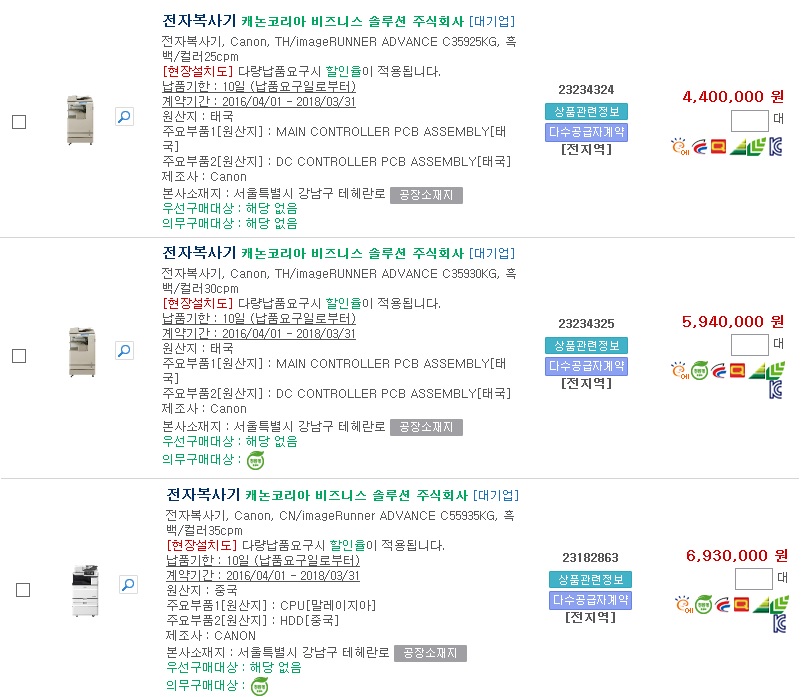This screenshot has height=697, width=809.
Task: Click magnifier icon beside C35930KG copier image
Action: point(124,350)
